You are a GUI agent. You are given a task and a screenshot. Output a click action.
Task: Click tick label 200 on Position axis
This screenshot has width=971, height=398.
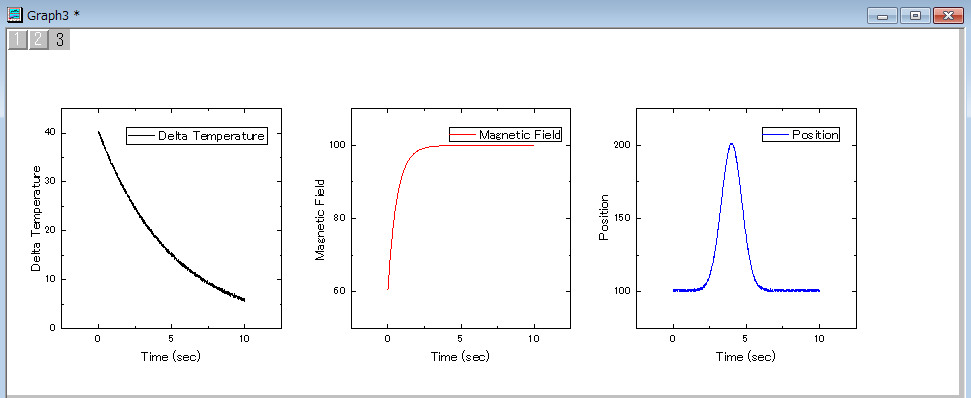622,145
